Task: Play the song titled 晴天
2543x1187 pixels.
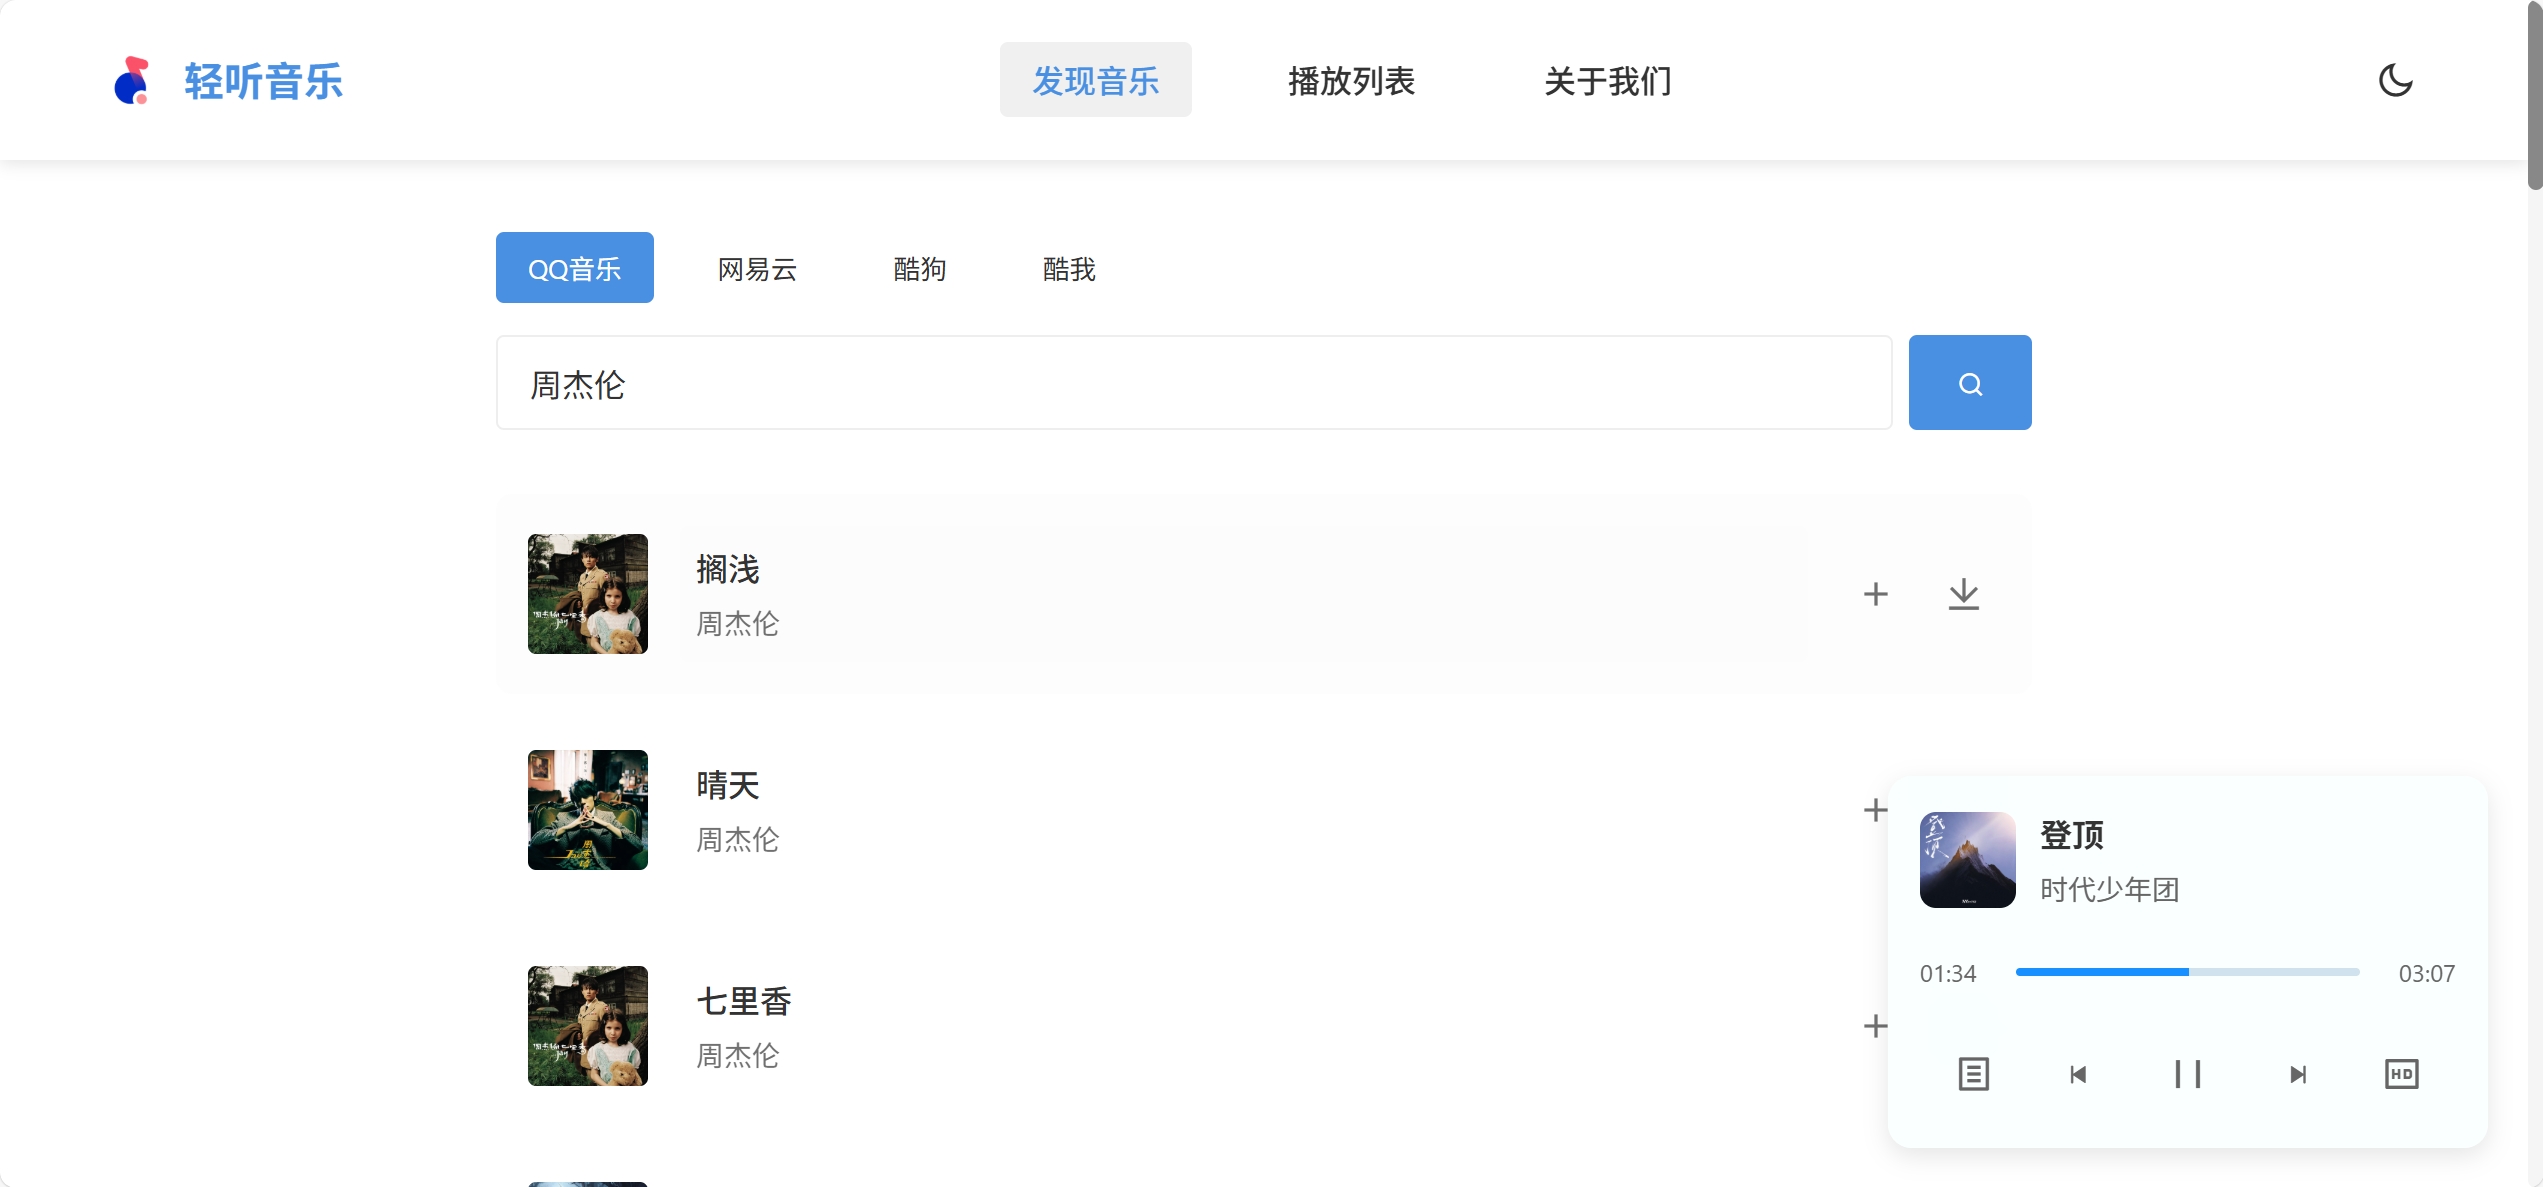Action: tap(728, 785)
